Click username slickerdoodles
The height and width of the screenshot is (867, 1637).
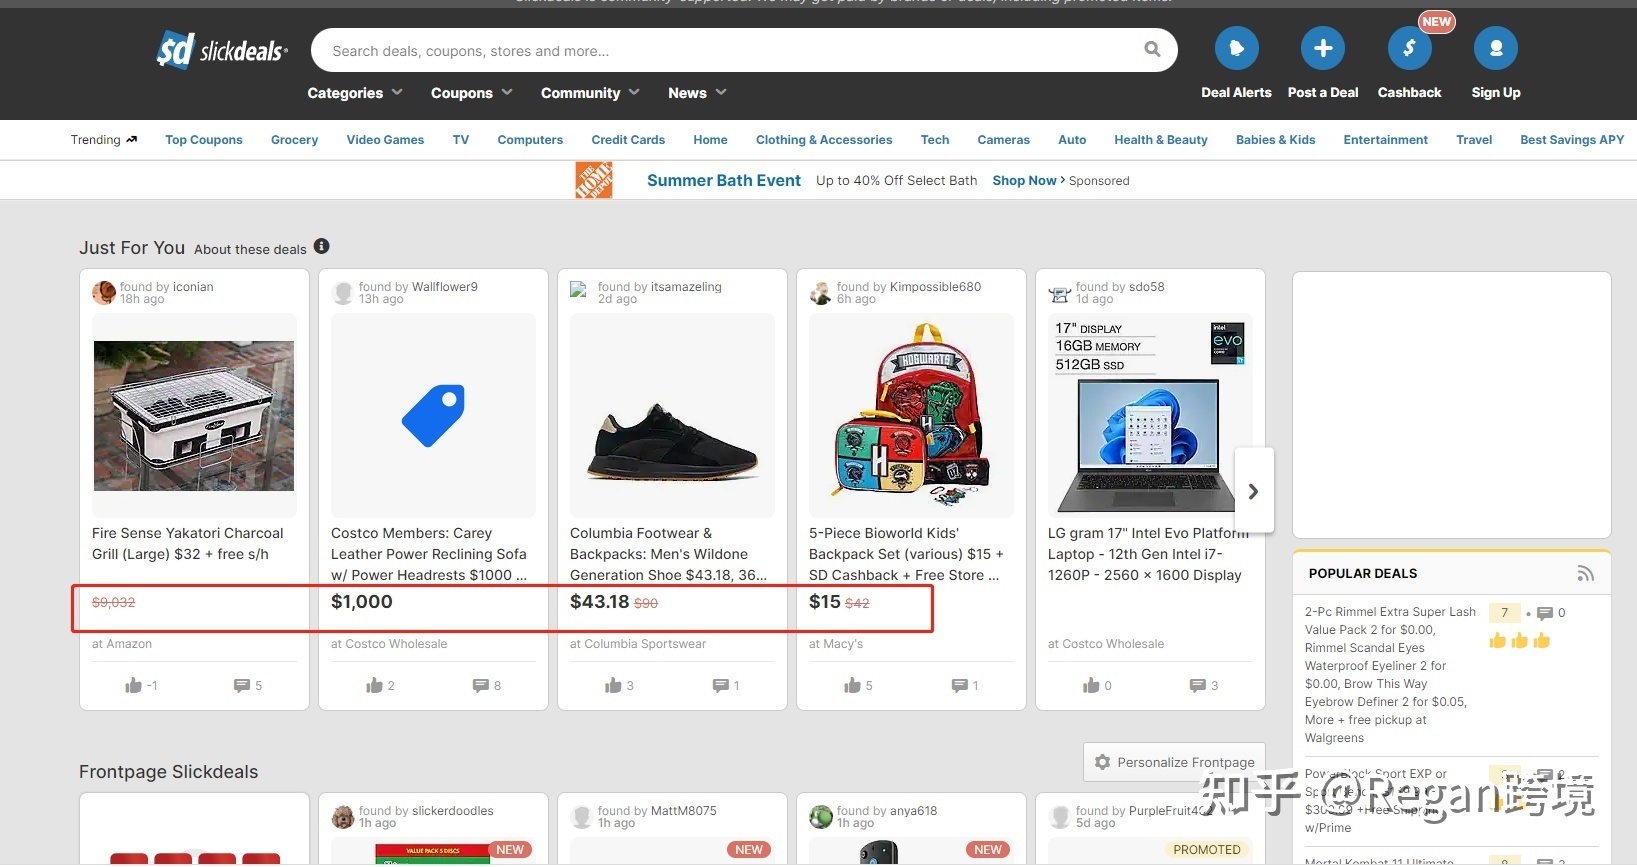coord(453,810)
